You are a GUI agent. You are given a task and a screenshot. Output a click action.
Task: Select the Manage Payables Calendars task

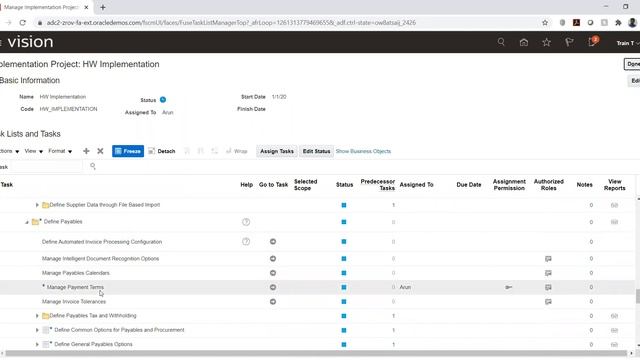point(76,273)
